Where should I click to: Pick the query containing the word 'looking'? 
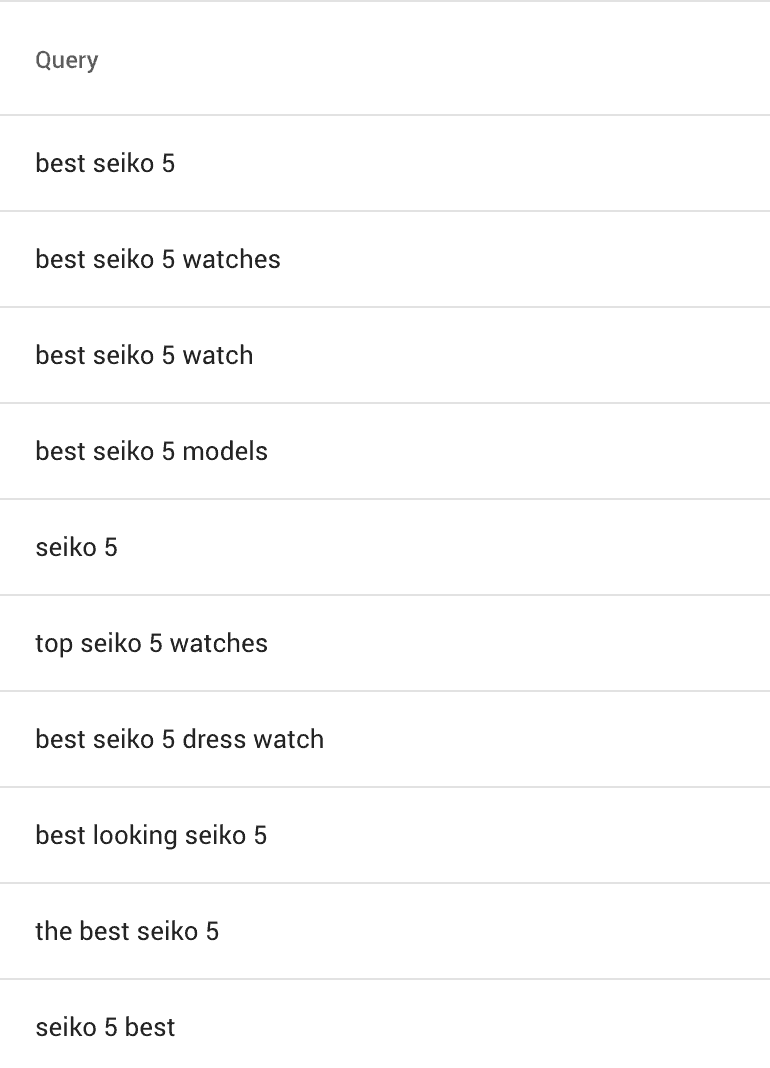(x=151, y=836)
